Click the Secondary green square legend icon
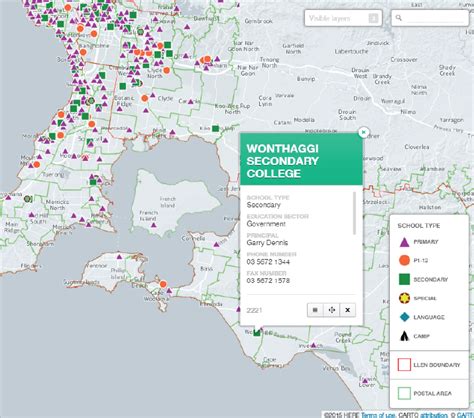 coord(404,279)
